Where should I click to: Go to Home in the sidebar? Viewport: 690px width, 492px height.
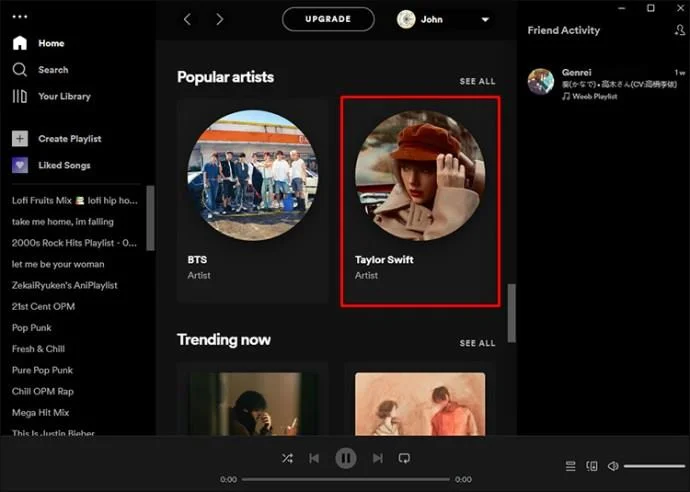coord(39,43)
